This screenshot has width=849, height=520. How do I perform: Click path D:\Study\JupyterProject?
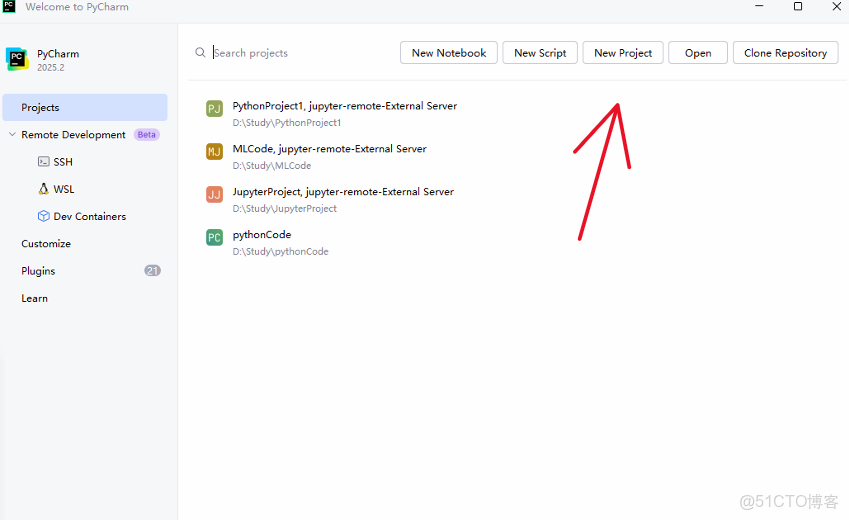284,208
